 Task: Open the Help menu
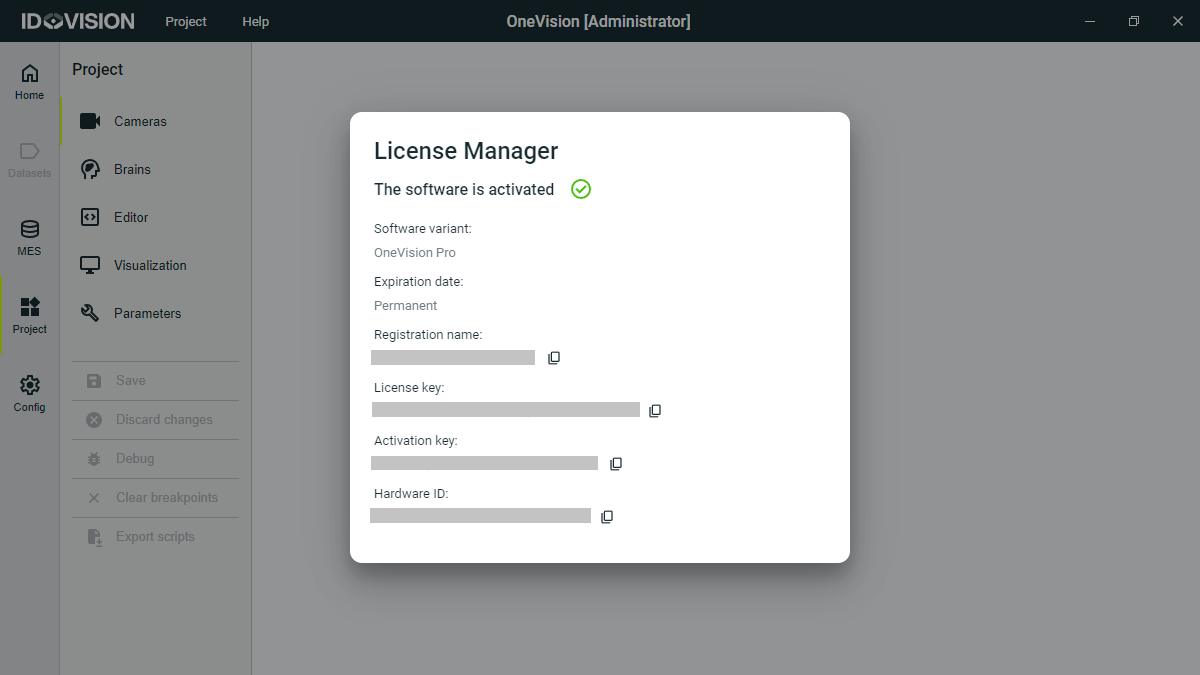click(x=255, y=21)
